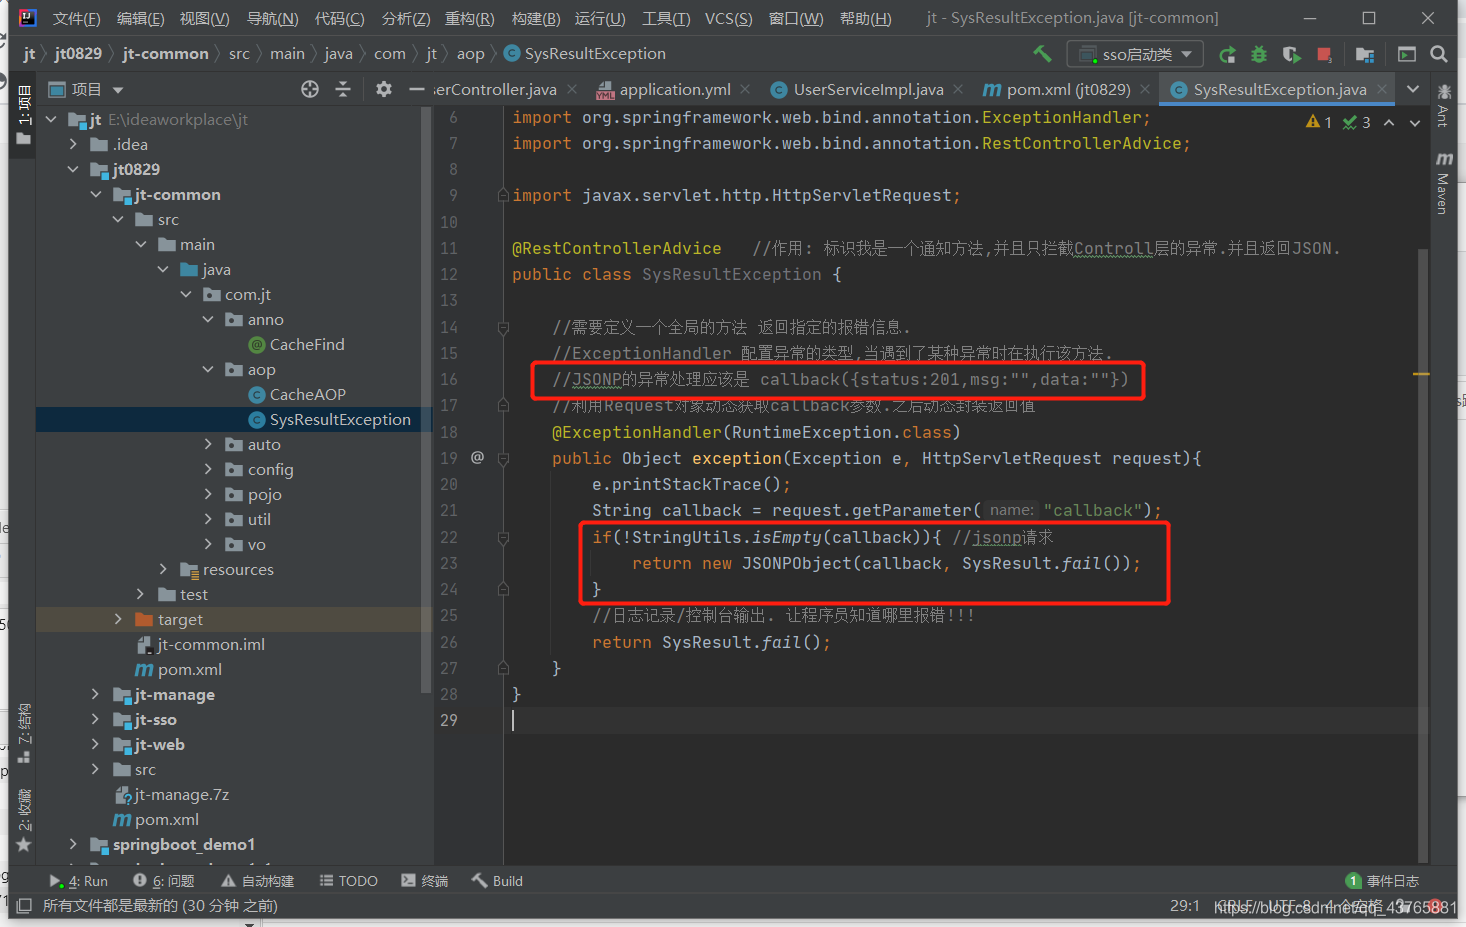Toggle the 终端 terminal tool window
This screenshot has height=927, width=1466.
424,881
